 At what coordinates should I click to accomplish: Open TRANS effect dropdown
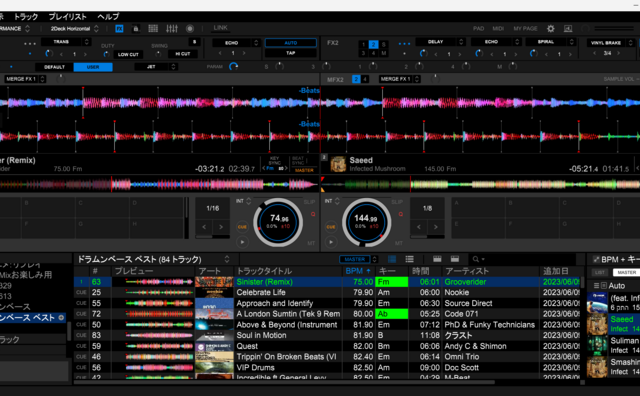66,42
